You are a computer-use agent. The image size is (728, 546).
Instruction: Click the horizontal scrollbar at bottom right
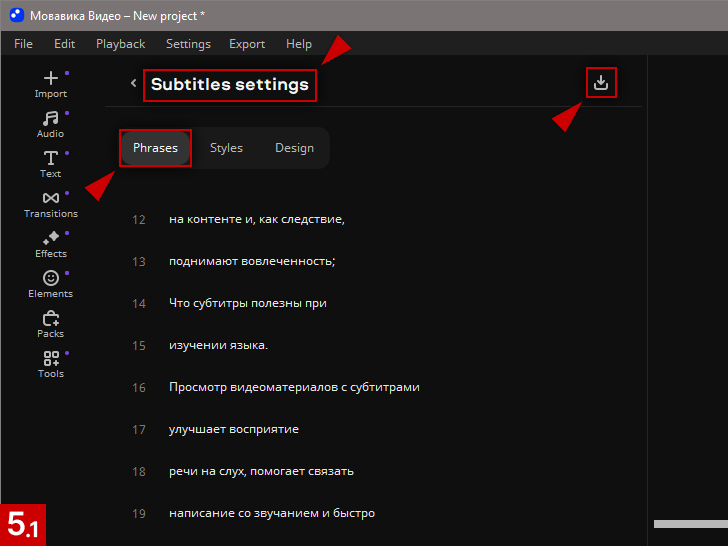pos(690,523)
